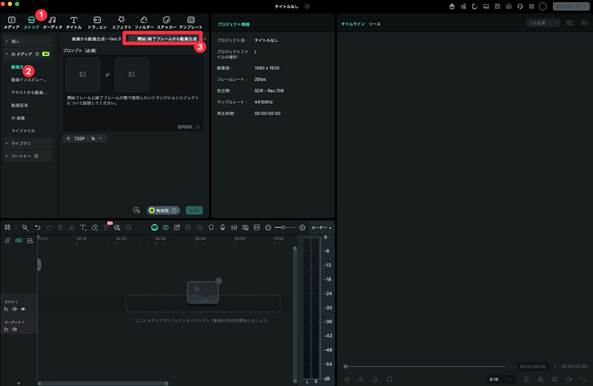The height and width of the screenshot is (386, 593).
Task: Open the メディア (Media) tab
Action: click(11, 23)
